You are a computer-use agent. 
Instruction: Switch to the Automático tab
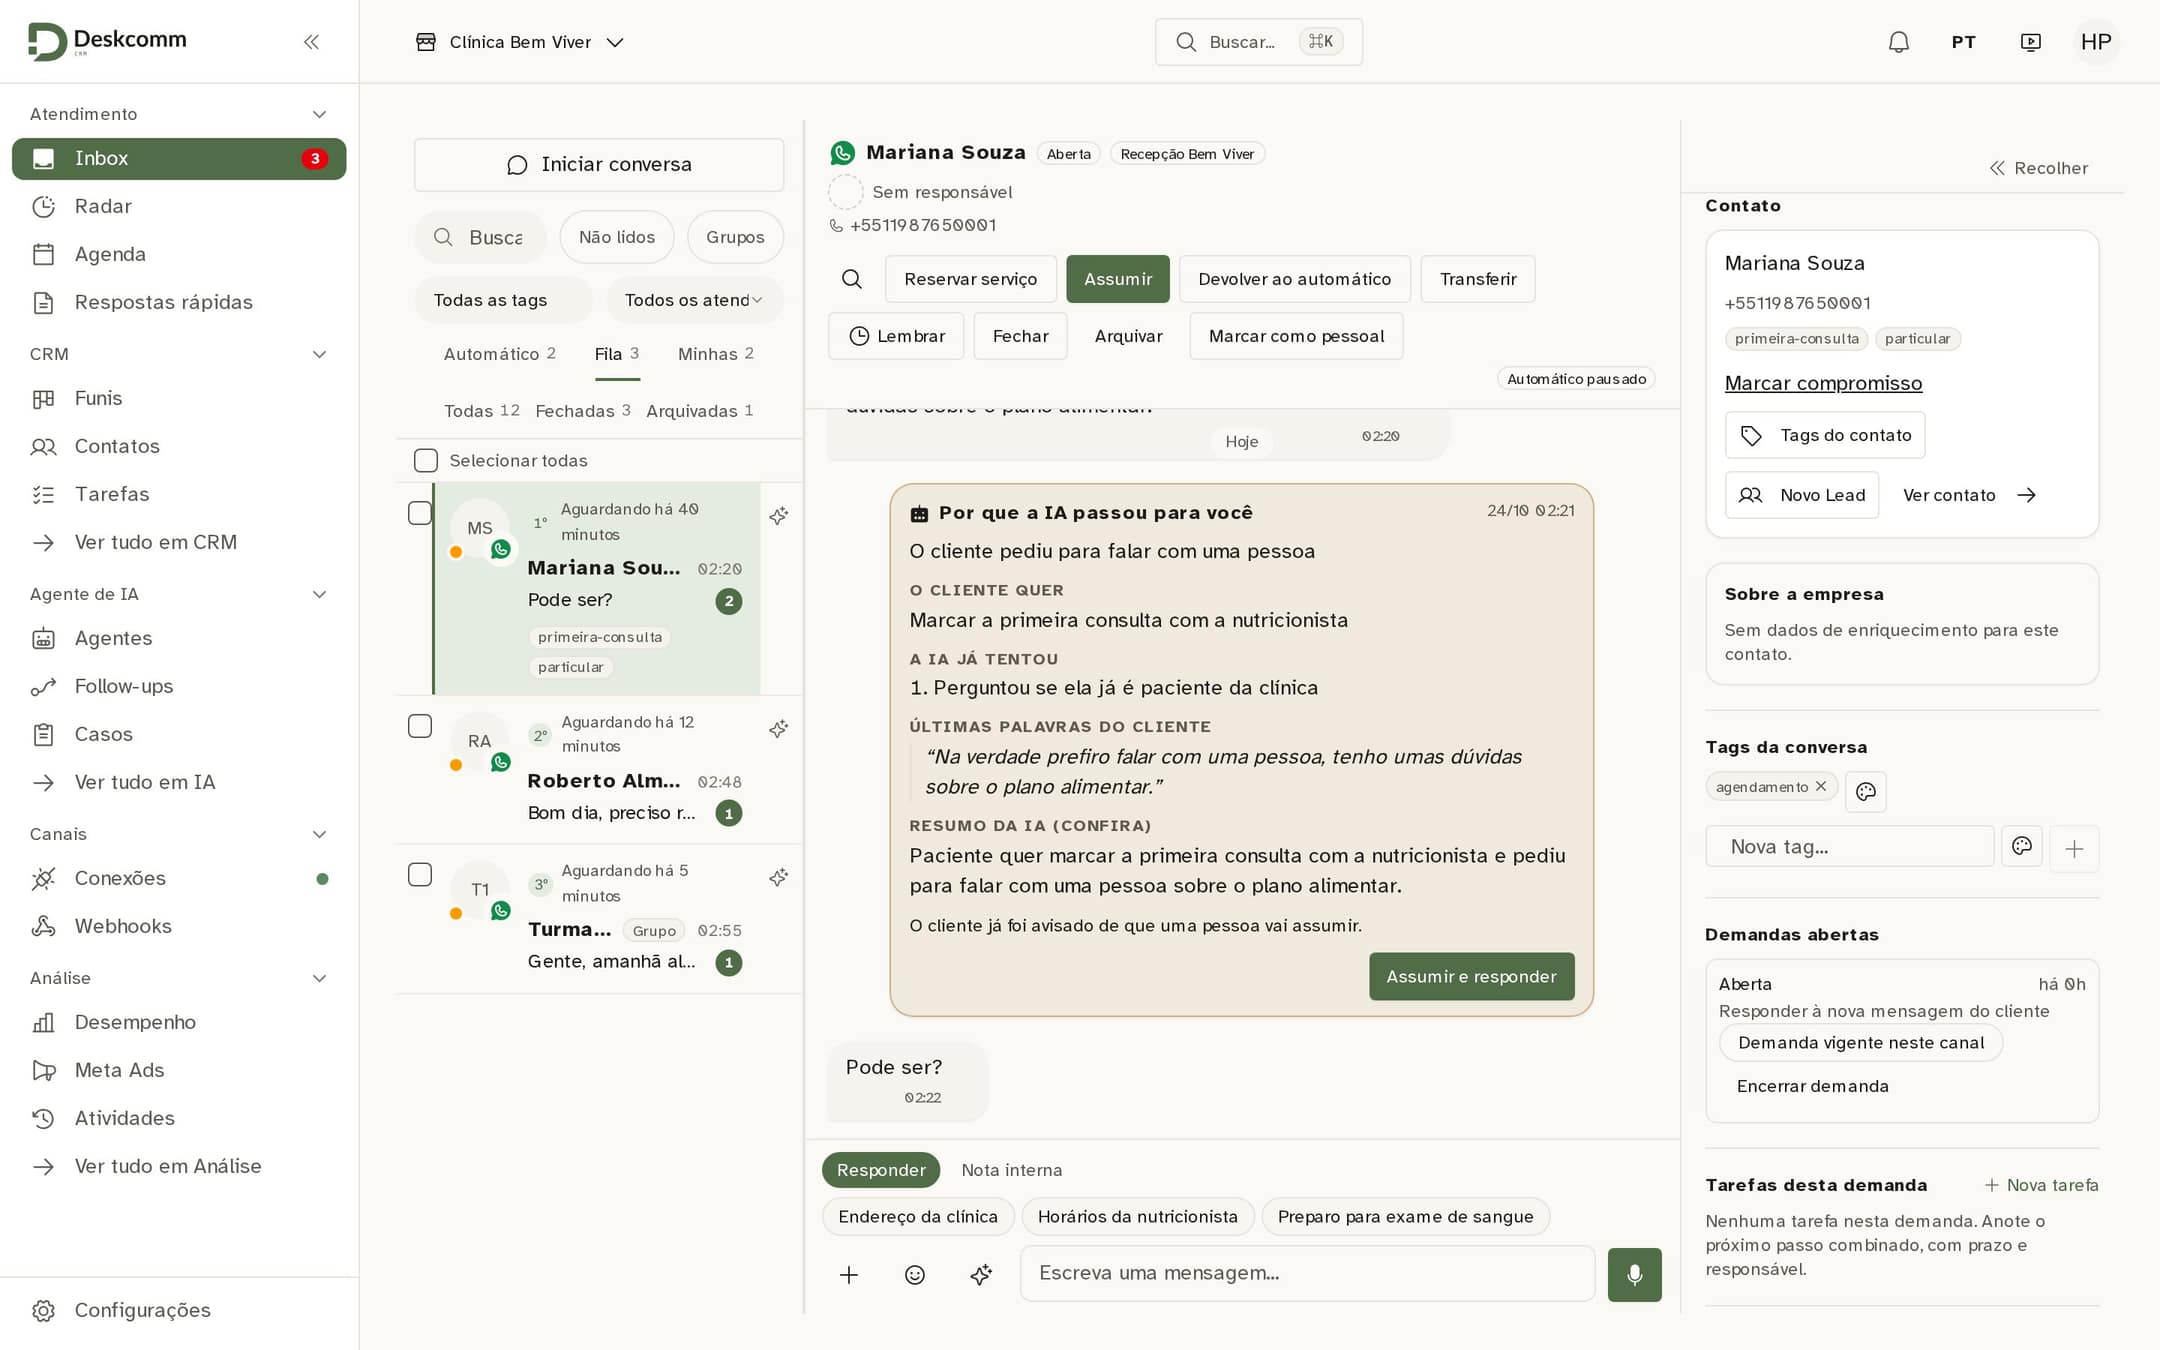coord(499,354)
